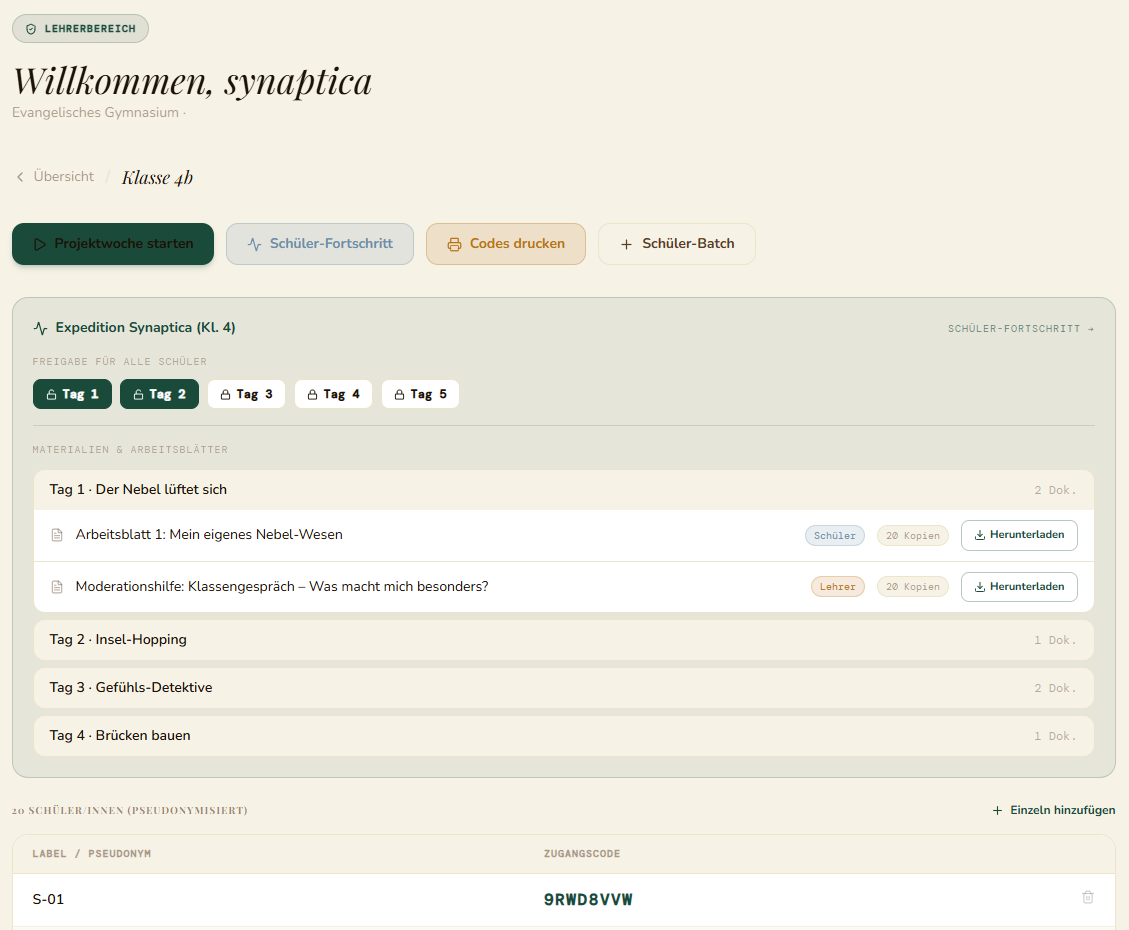Image resolution: width=1129 pixels, height=930 pixels.
Task: Click 20 Schüler/innen (pseudonymisiert) label
Action: [130, 811]
